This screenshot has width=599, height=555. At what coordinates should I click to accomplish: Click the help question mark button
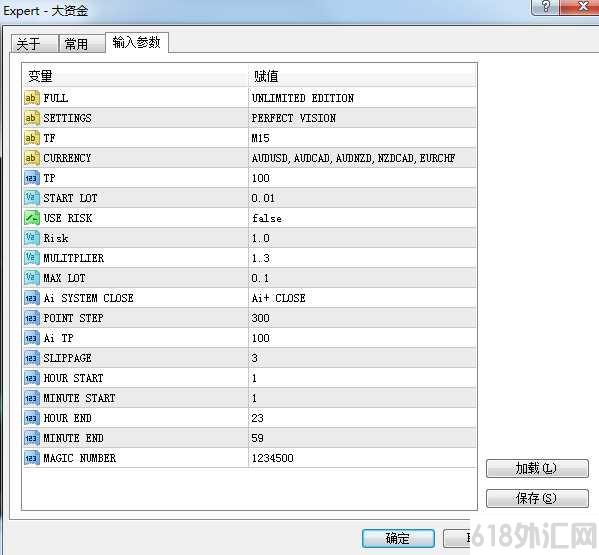click(x=546, y=6)
